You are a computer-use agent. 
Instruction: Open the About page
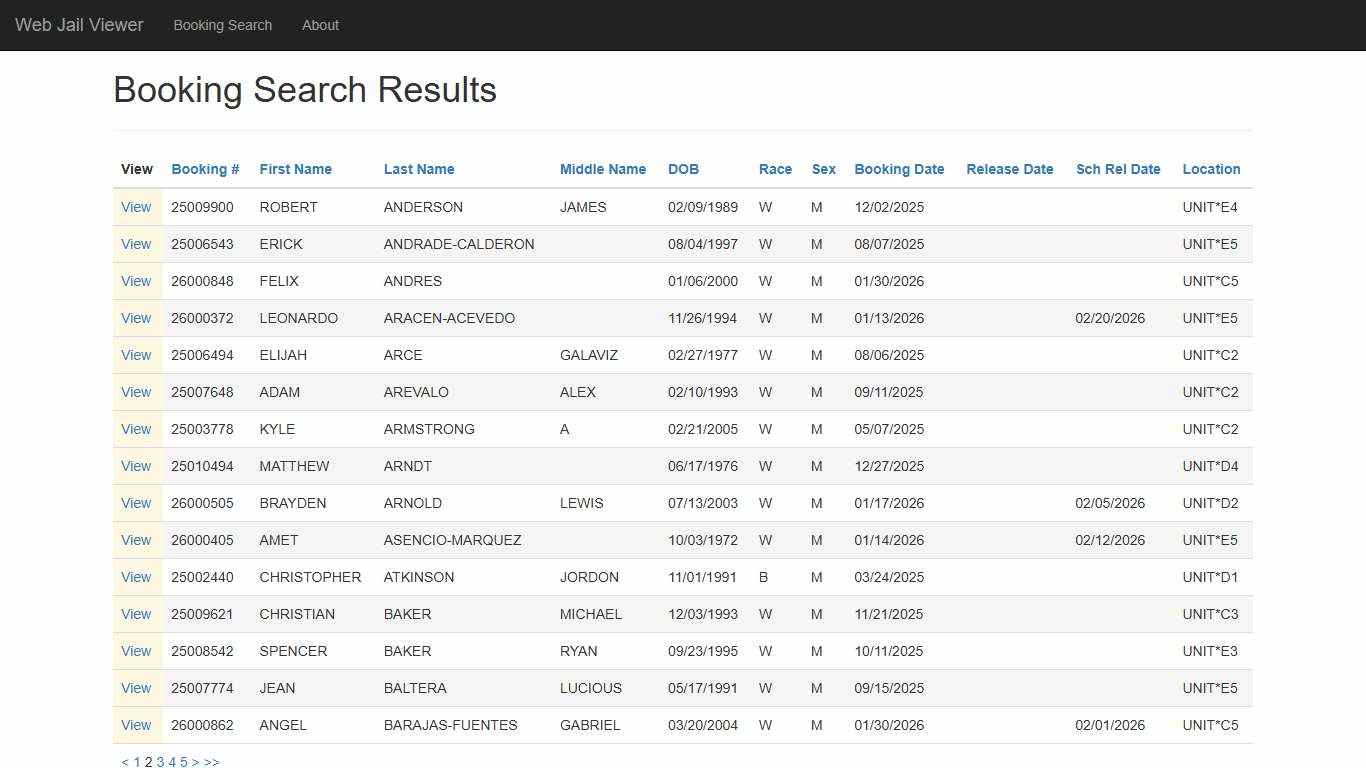point(320,25)
